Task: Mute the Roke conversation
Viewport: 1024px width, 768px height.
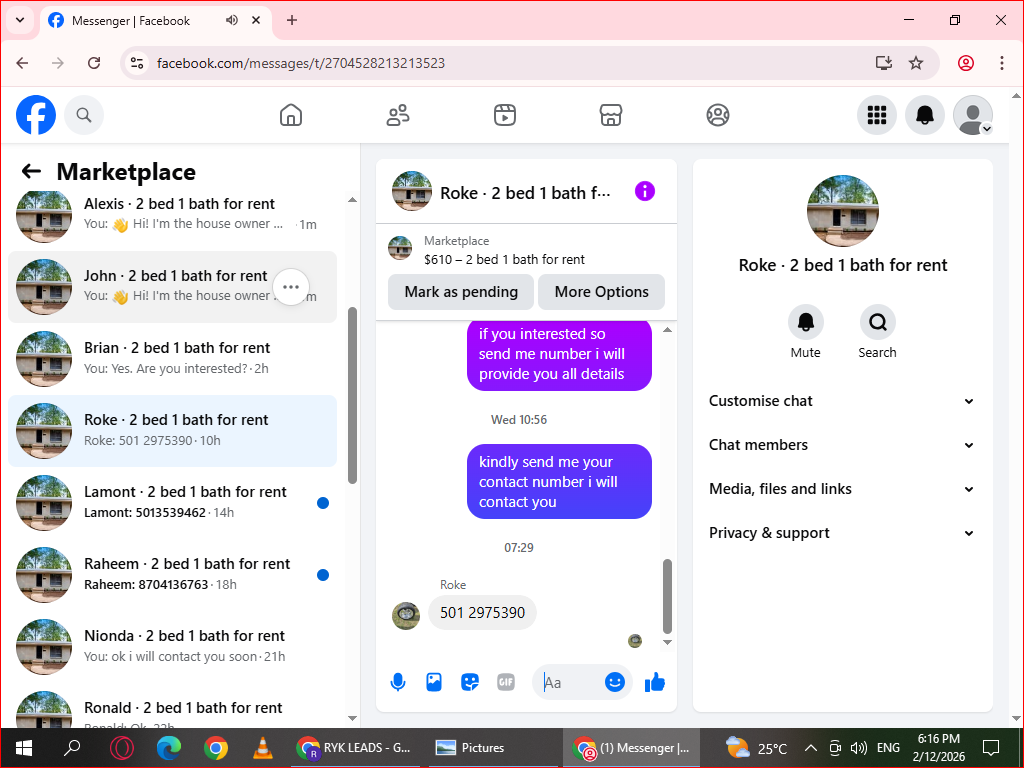Action: (805, 323)
